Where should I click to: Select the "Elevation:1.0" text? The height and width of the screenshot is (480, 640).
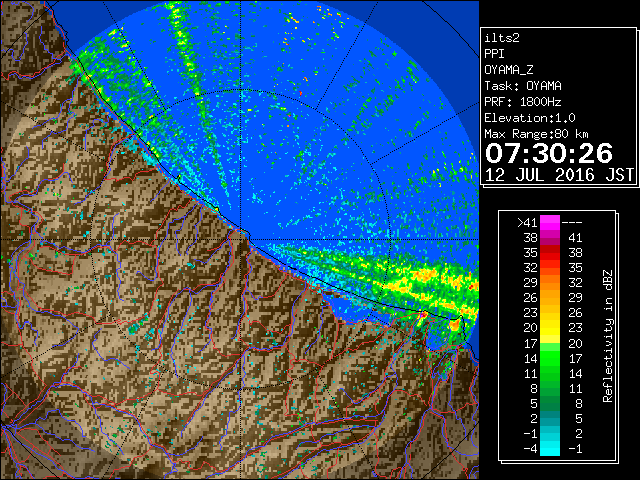click(x=530, y=118)
